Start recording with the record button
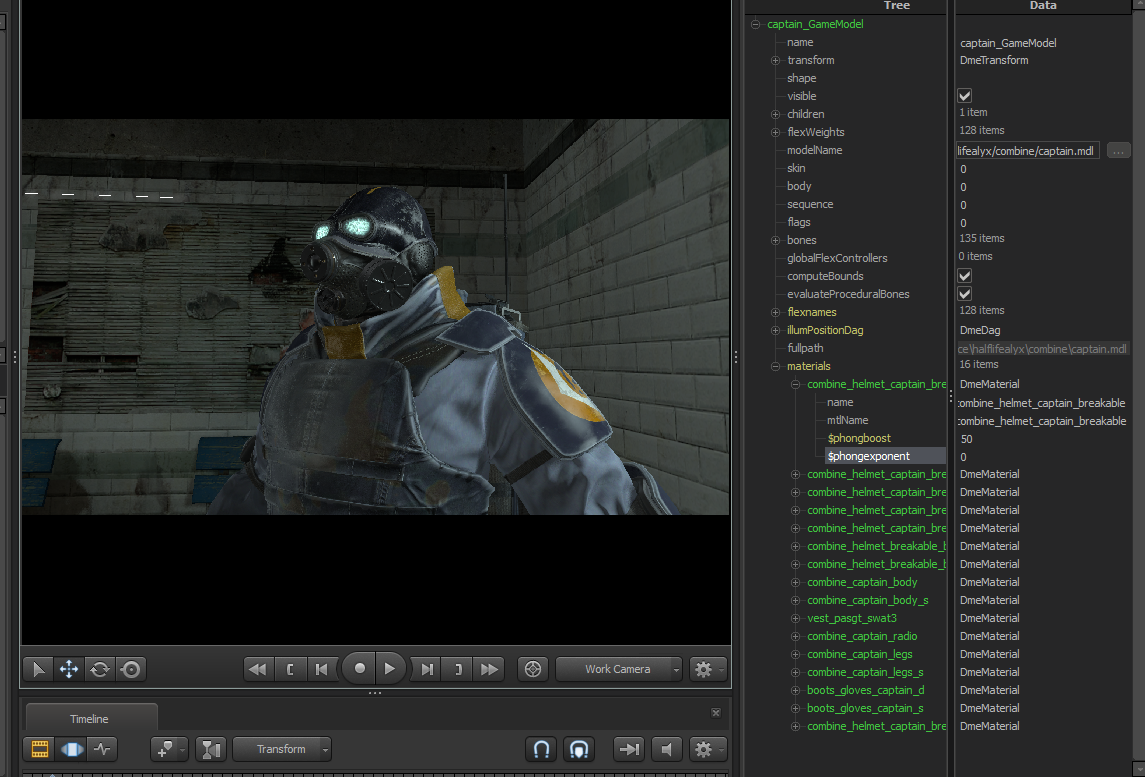Viewport: 1145px width, 777px height. (x=359, y=668)
